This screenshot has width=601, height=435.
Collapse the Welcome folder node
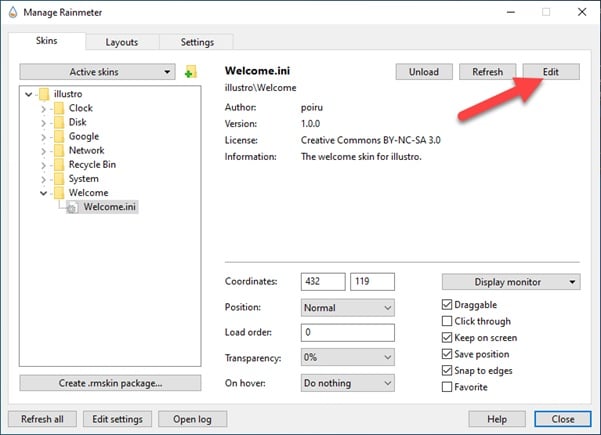[43, 193]
